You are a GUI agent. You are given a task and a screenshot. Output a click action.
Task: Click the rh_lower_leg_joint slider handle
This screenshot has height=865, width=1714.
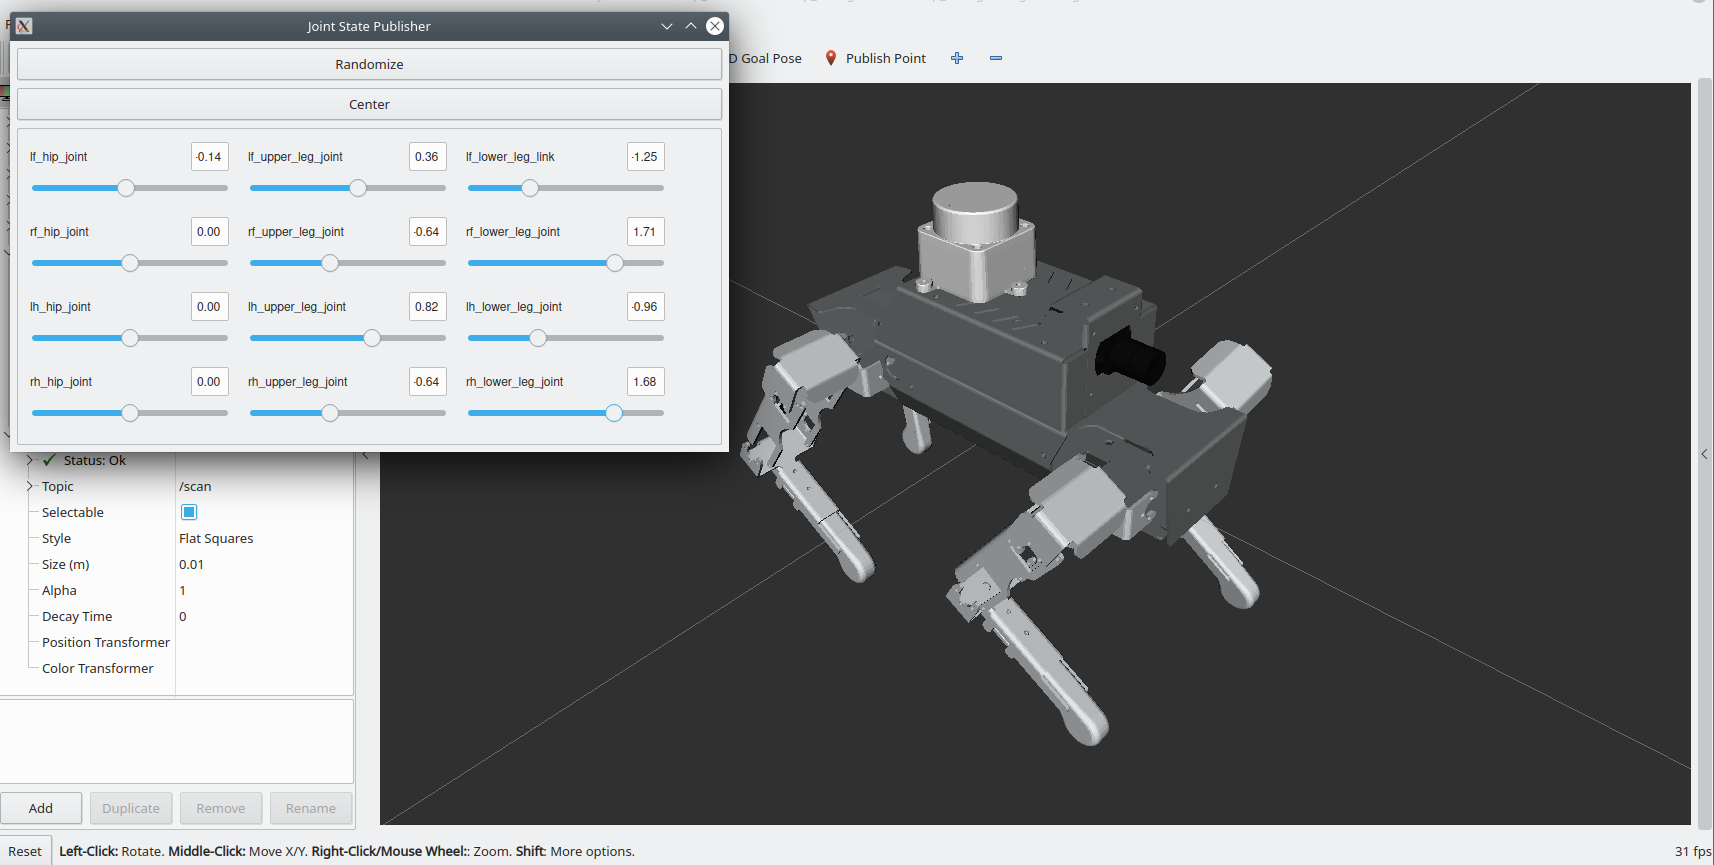(614, 413)
